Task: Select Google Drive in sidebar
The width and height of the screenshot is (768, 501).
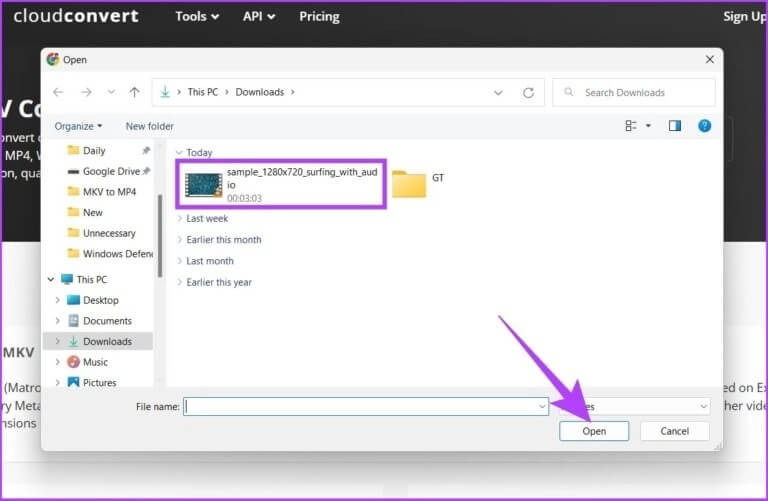Action: tap(111, 171)
